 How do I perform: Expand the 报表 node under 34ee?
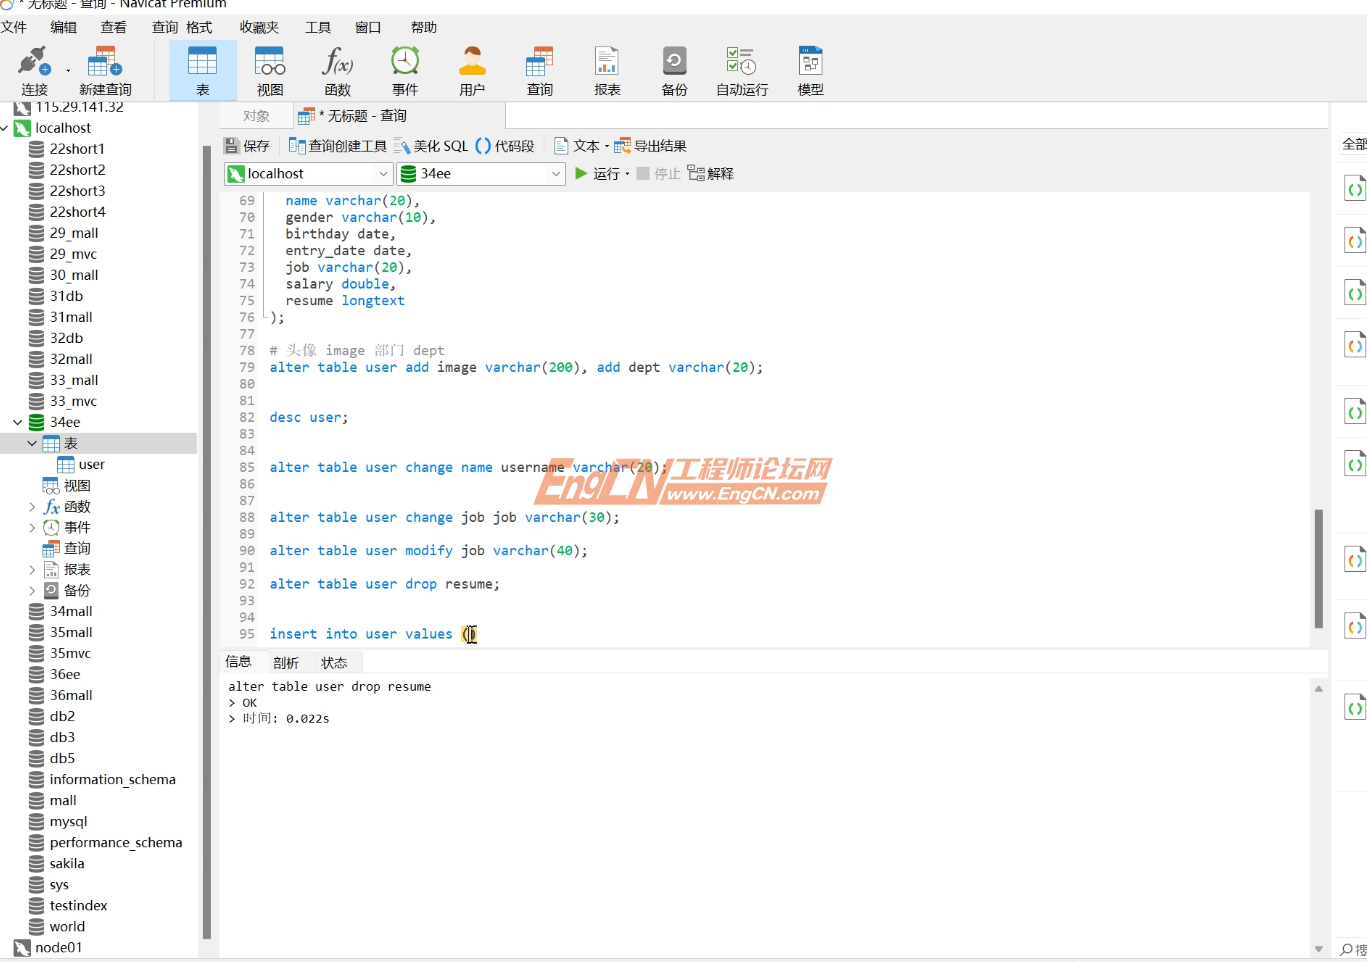[x=31, y=569]
